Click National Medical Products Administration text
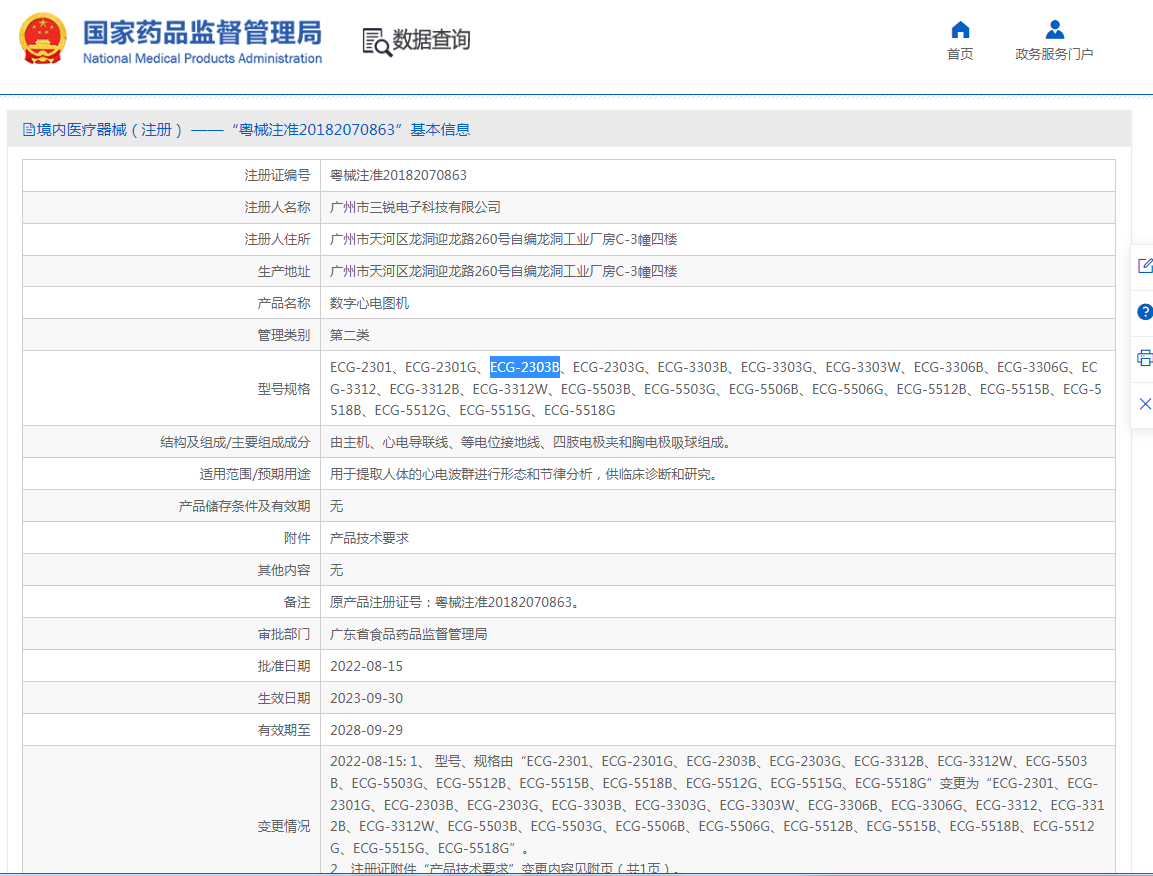The height and width of the screenshot is (876, 1153). 202,58
